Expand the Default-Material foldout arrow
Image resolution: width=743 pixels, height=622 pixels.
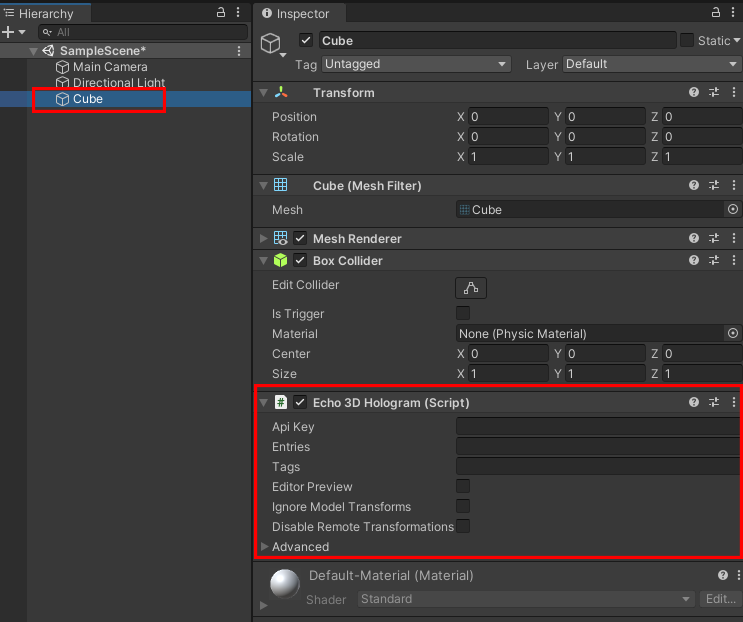[264, 605]
